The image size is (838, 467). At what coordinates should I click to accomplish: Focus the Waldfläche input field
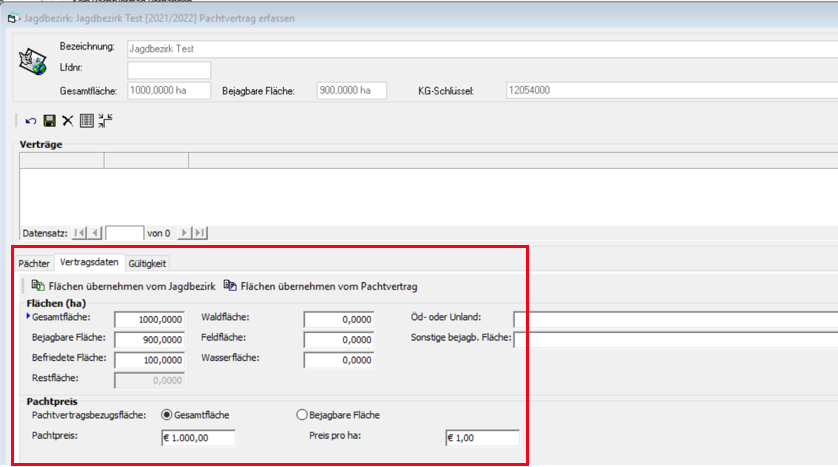click(x=340, y=319)
